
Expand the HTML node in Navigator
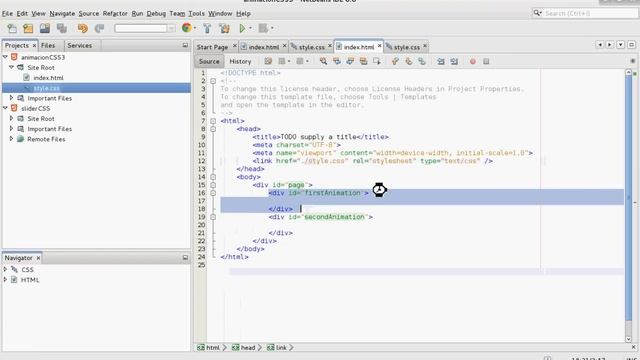click(x=5, y=280)
